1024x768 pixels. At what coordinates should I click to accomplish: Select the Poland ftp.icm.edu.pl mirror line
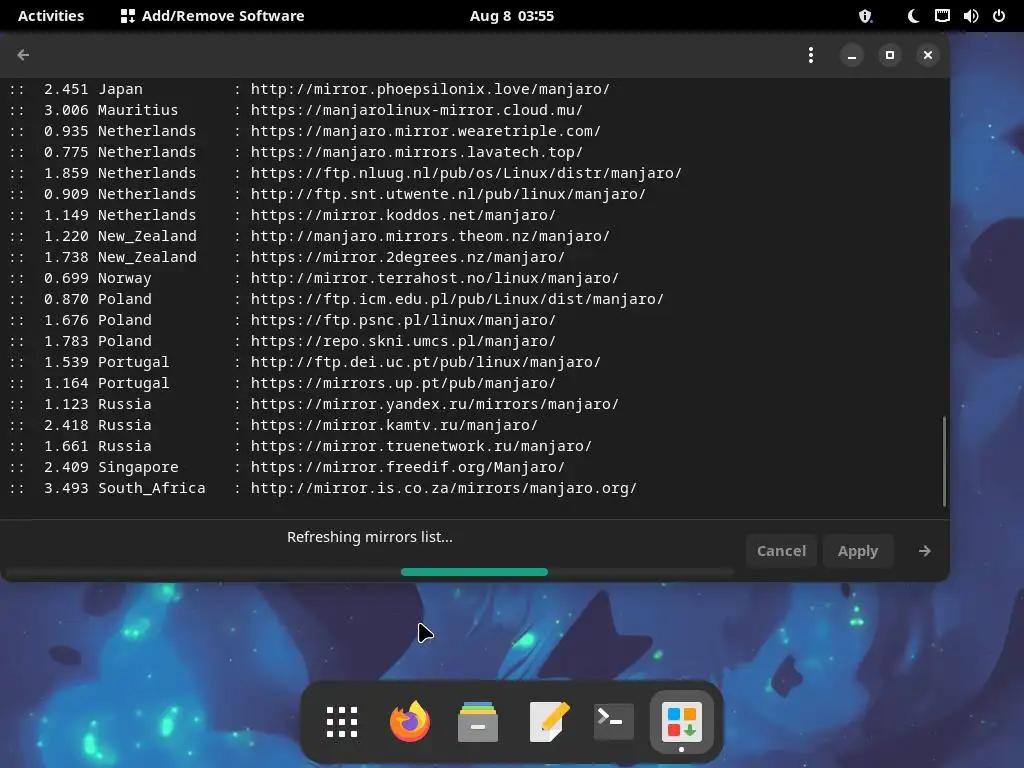coord(337,299)
